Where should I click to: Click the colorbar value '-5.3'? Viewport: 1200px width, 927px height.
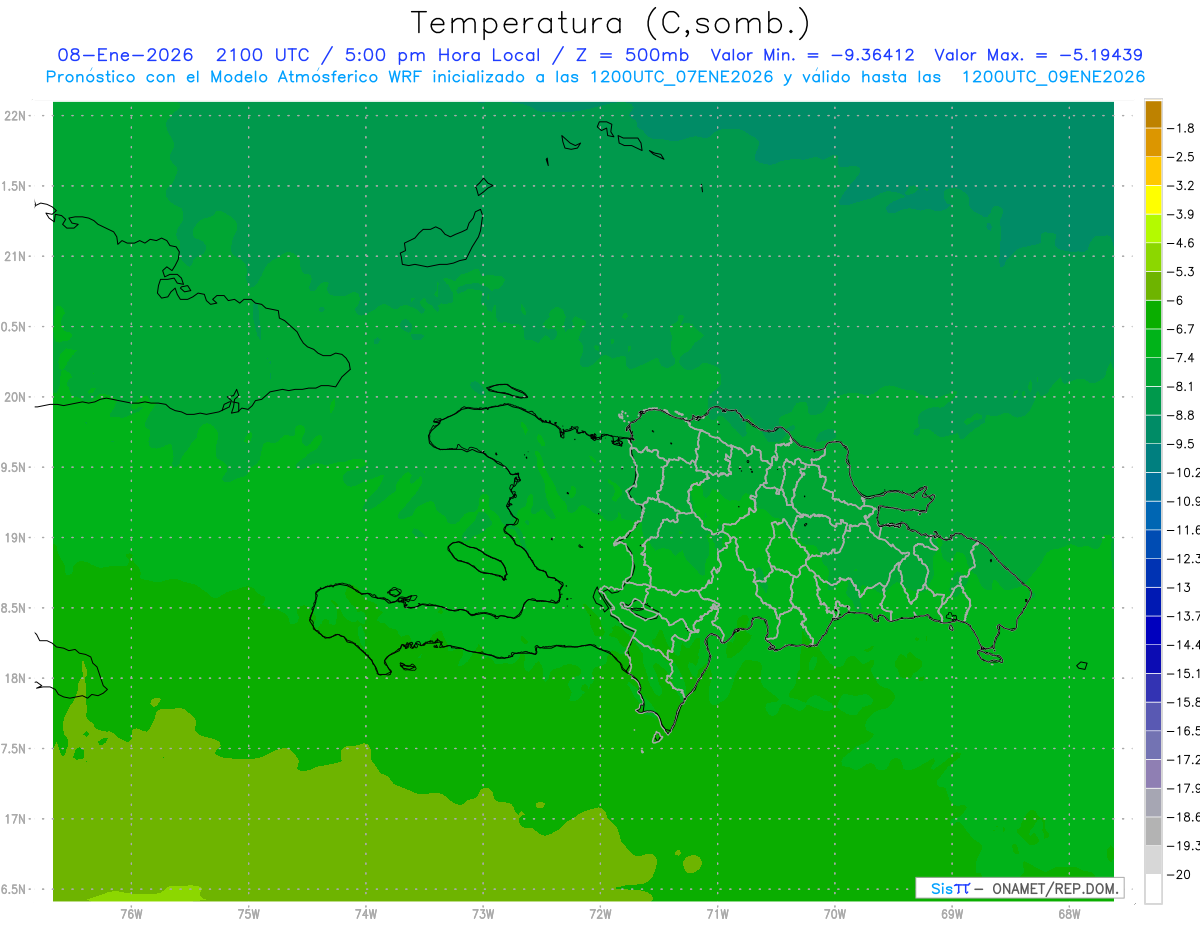1182,272
